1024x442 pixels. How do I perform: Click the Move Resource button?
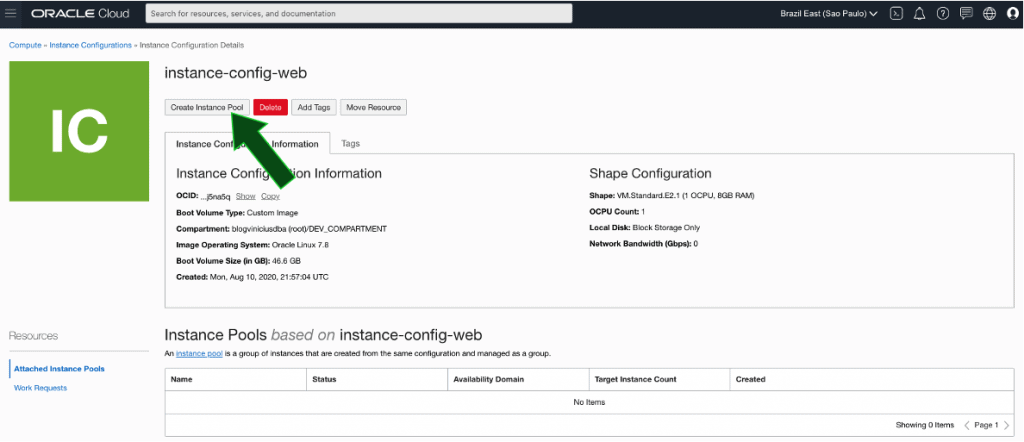pos(374,107)
